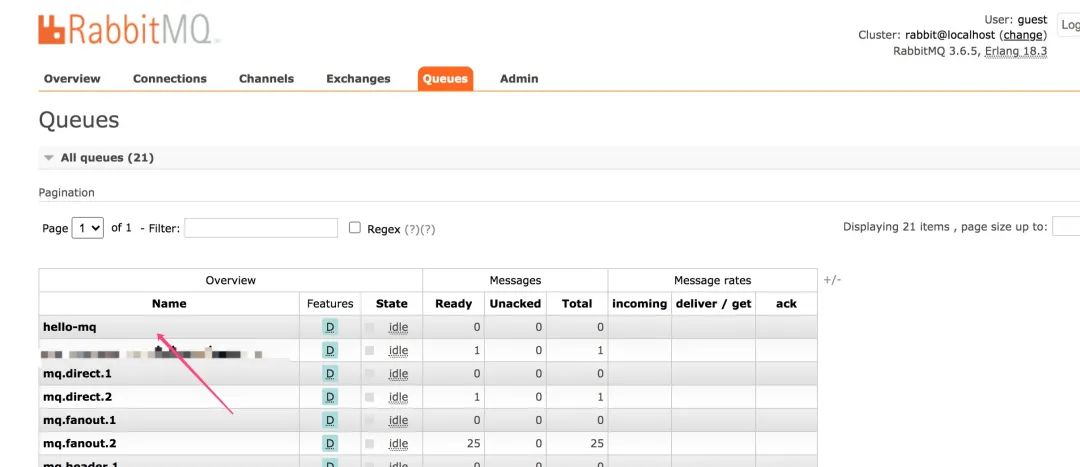Image resolution: width=1080 pixels, height=467 pixels.
Task: Click the D feature badge for mq.fanout.2
Action: click(330, 443)
